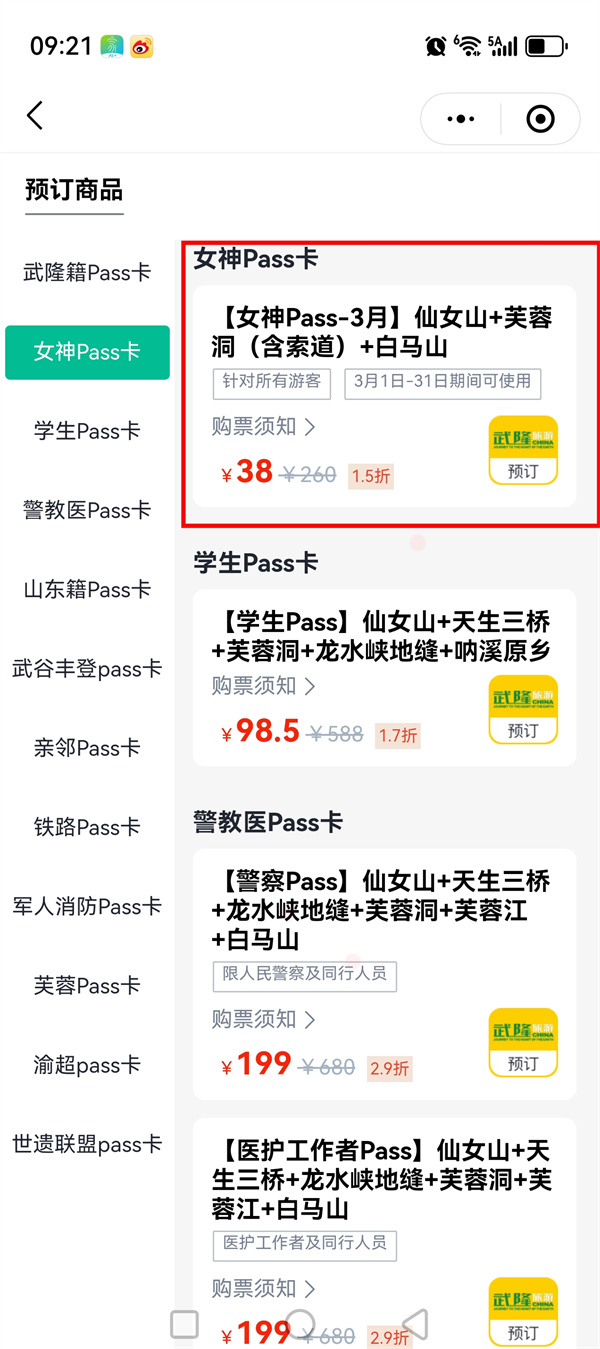Expand 购票须知 under 女神Pass-3月
This screenshot has height=1349, width=600.
(263, 427)
